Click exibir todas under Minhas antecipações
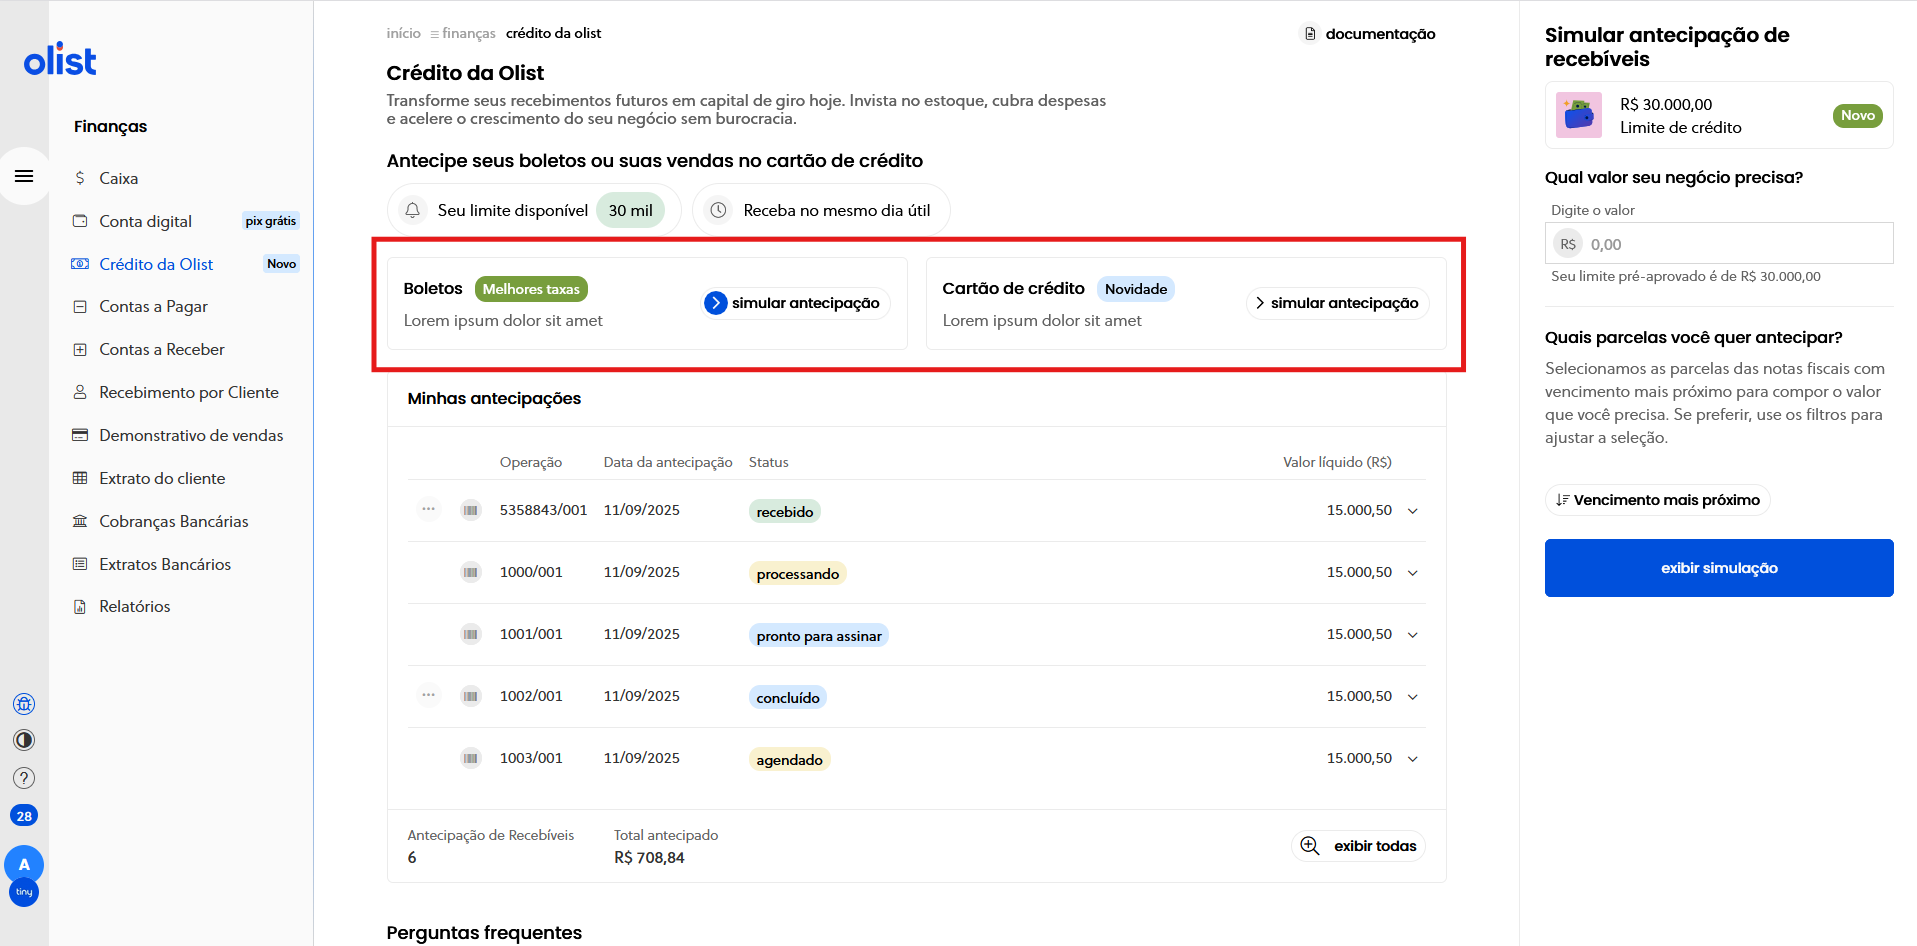 [x=1358, y=846]
